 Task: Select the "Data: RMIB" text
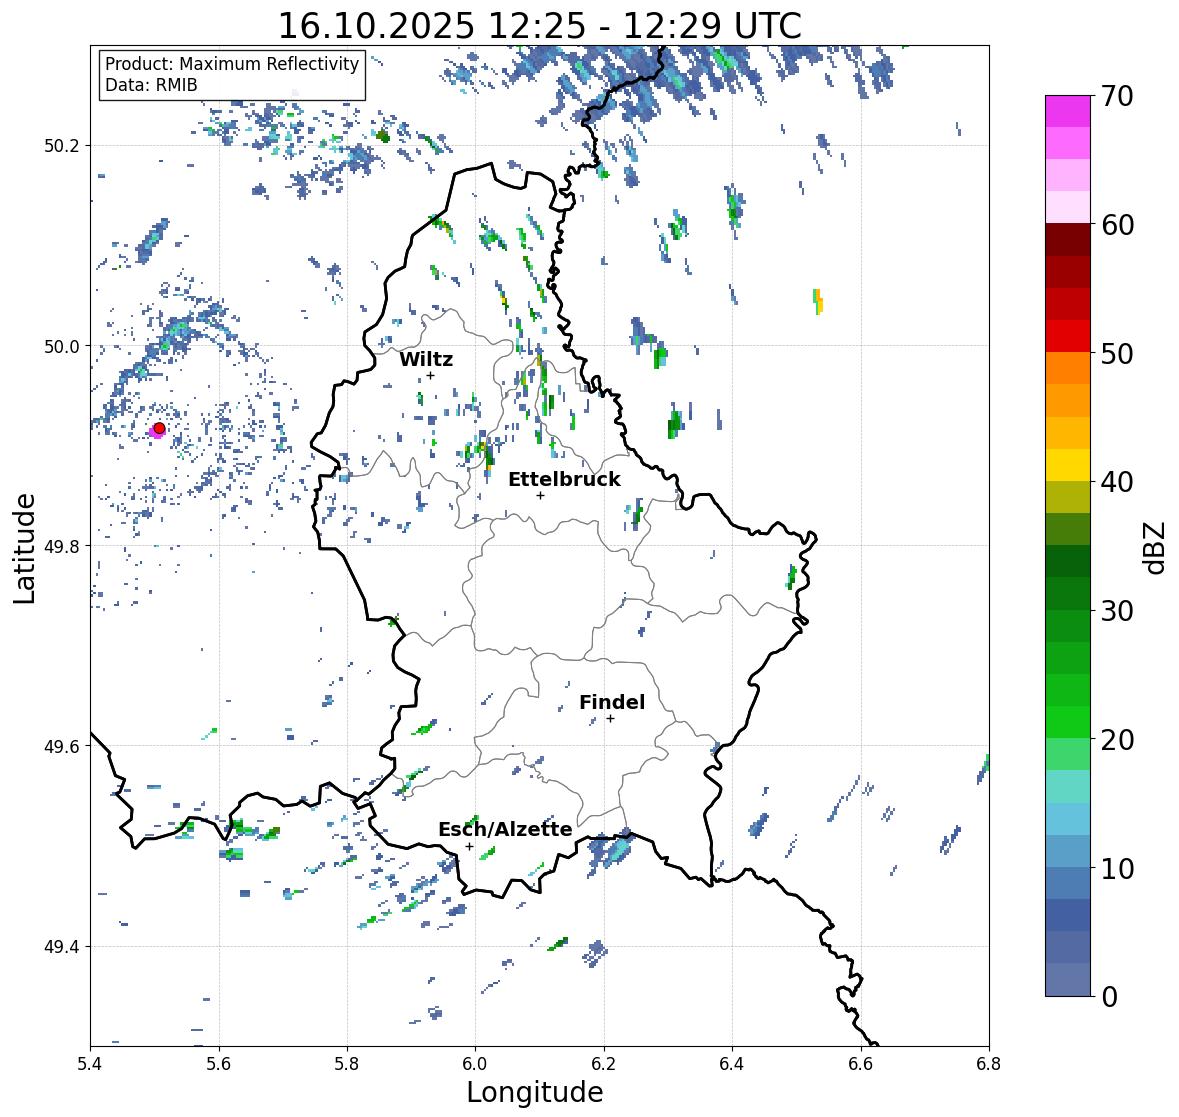coord(151,85)
